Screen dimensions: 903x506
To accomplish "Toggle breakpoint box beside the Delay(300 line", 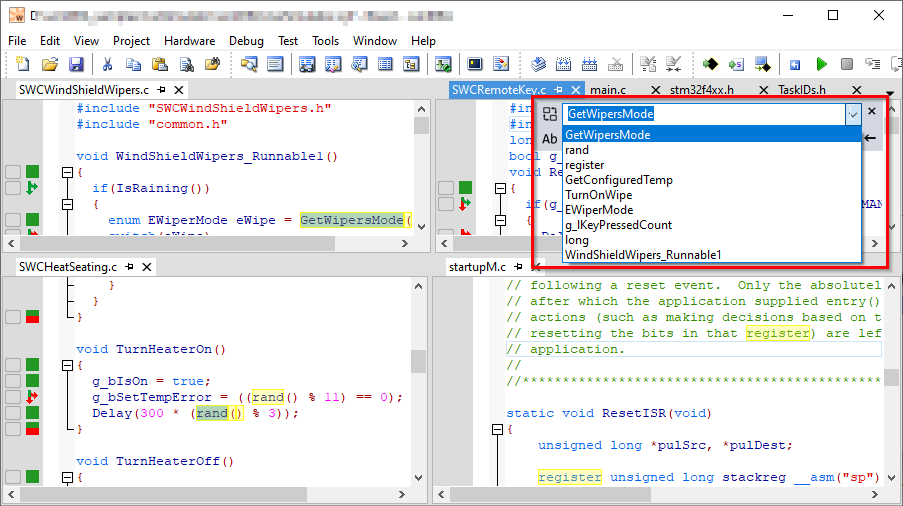I will click(13, 413).
